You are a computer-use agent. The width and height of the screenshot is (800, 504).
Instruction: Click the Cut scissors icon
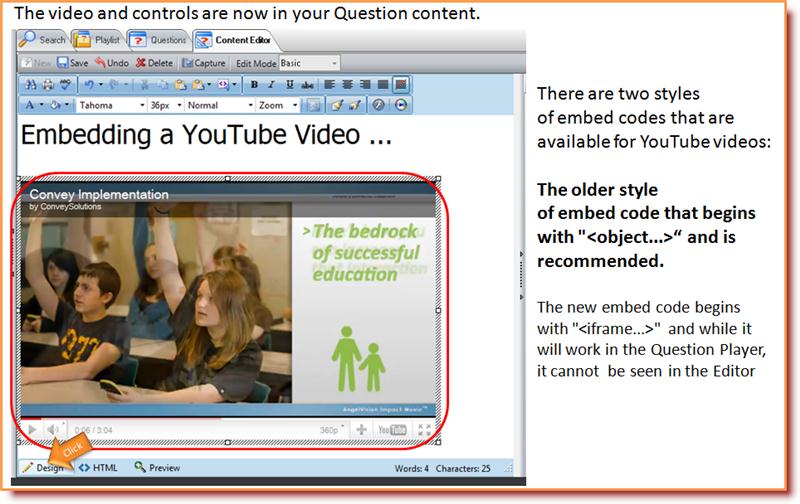pos(144,85)
